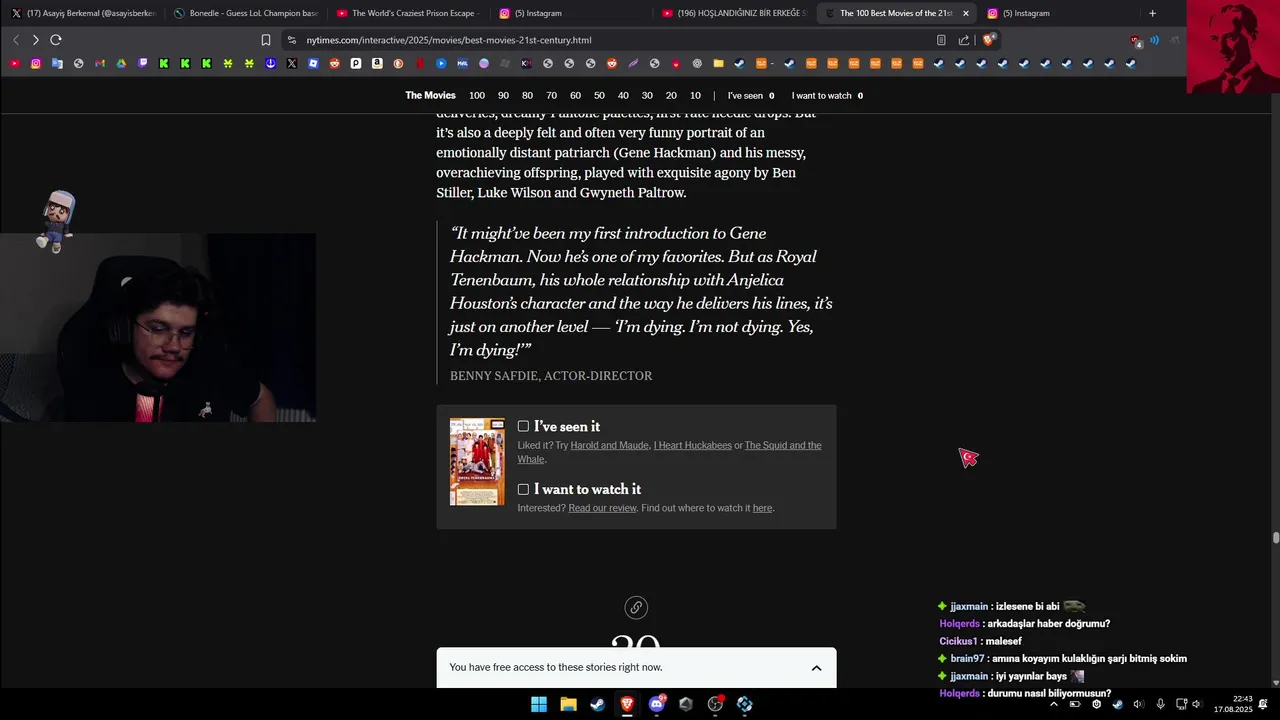Viewport: 1280px width, 720px height.
Task: Open the Instagram bookmark icon
Action: point(36,63)
